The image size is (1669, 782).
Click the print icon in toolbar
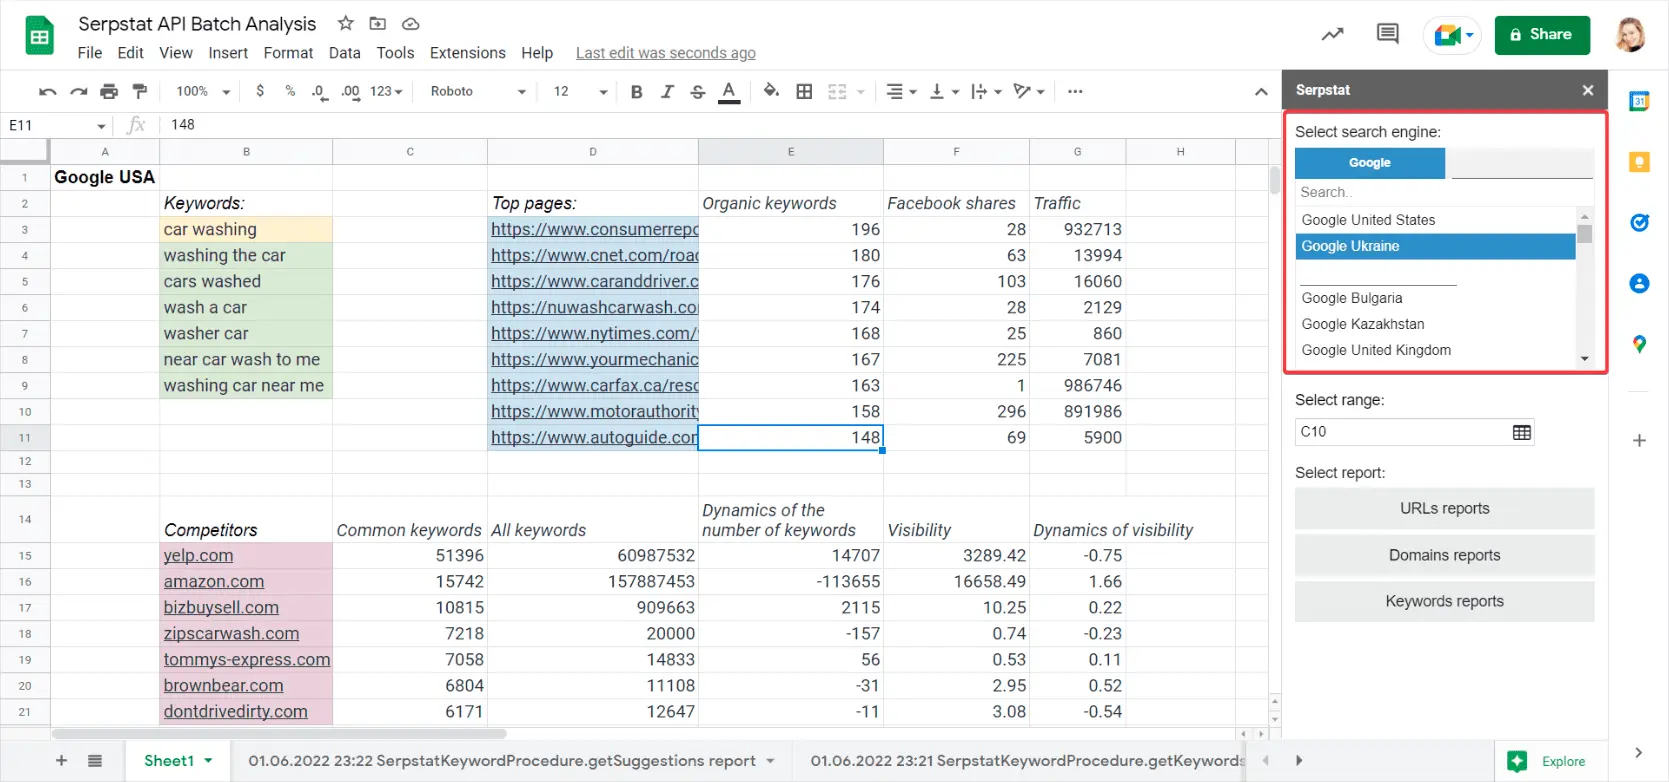click(109, 92)
